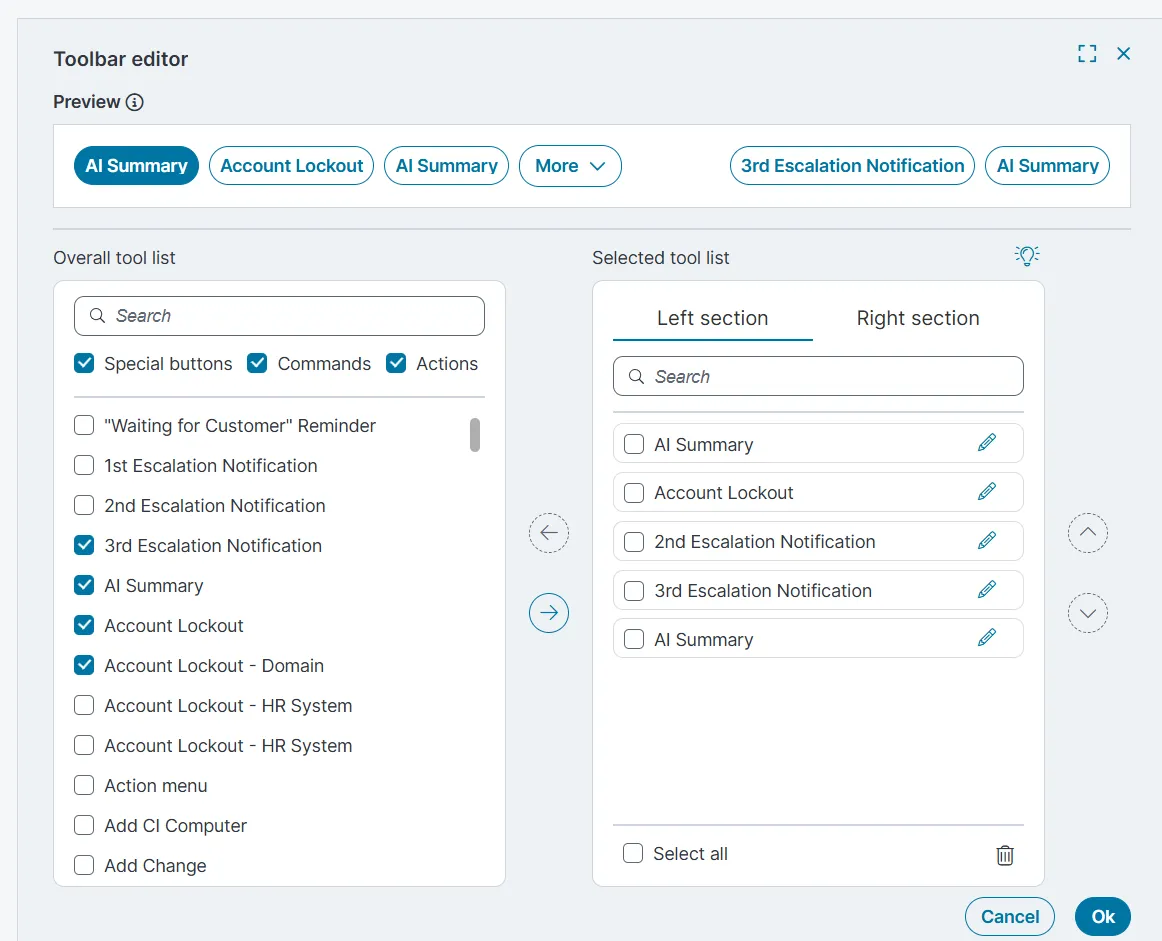This screenshot has height=941, width=1162.
Task: Click Account Lockout button in the preview
Action: 291,166
